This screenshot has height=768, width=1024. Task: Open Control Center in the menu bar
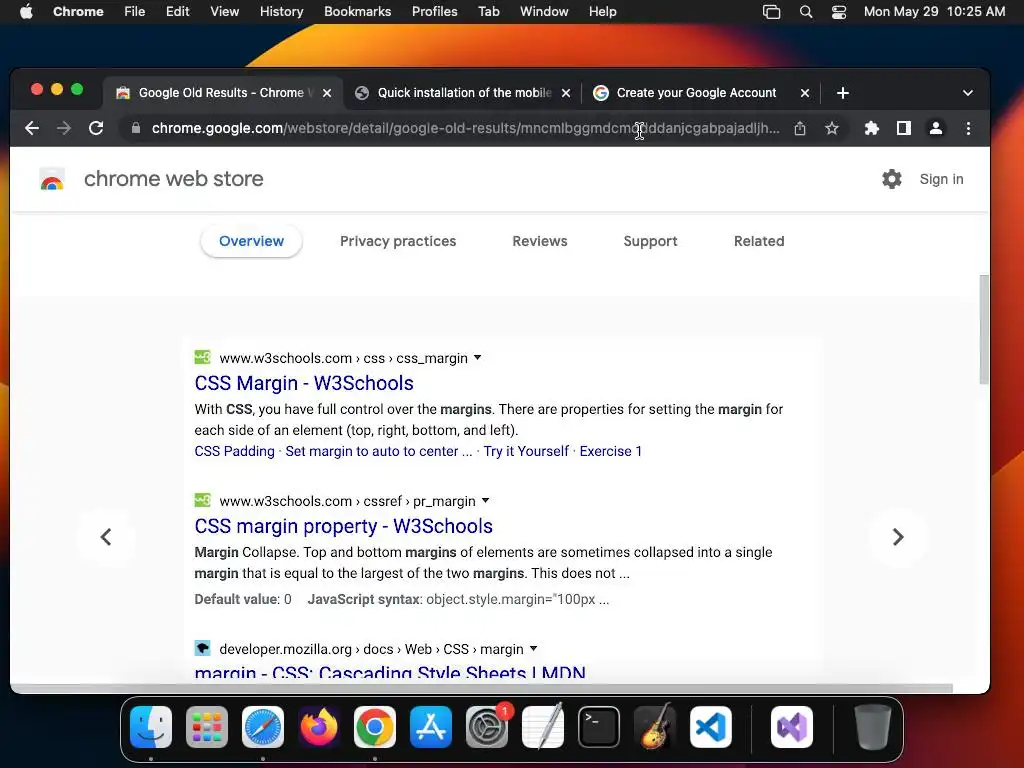[x=839, y=12]
